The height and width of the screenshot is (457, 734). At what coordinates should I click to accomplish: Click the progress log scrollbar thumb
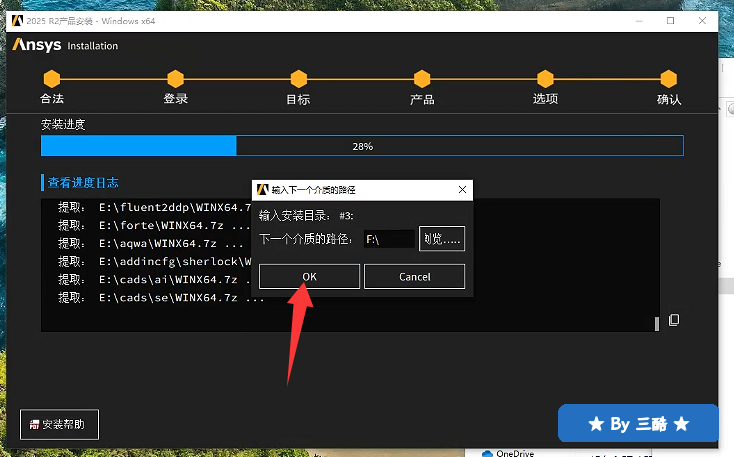coord(657,324)
